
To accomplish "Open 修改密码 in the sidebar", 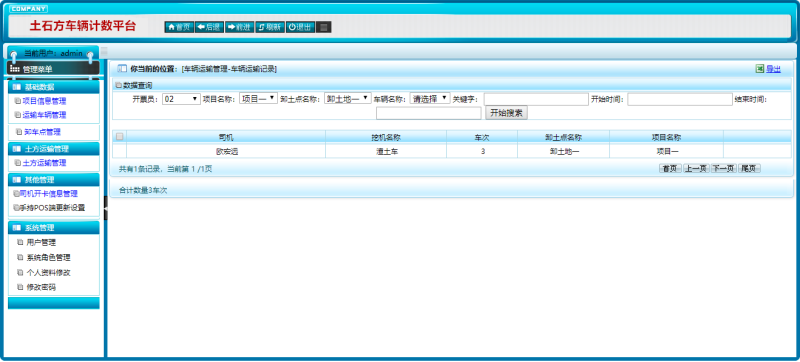I will pyautogui.click(x=41, y=288).
